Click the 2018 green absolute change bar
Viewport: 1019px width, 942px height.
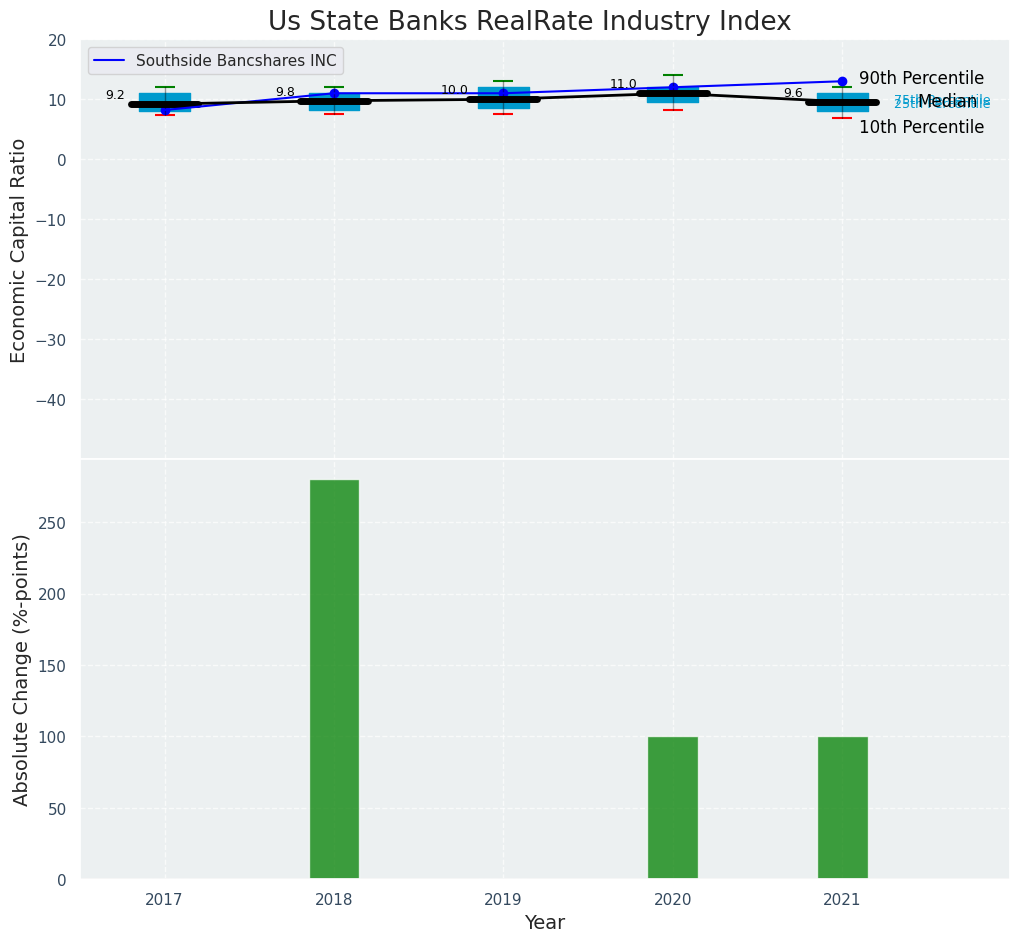point(334,679)
